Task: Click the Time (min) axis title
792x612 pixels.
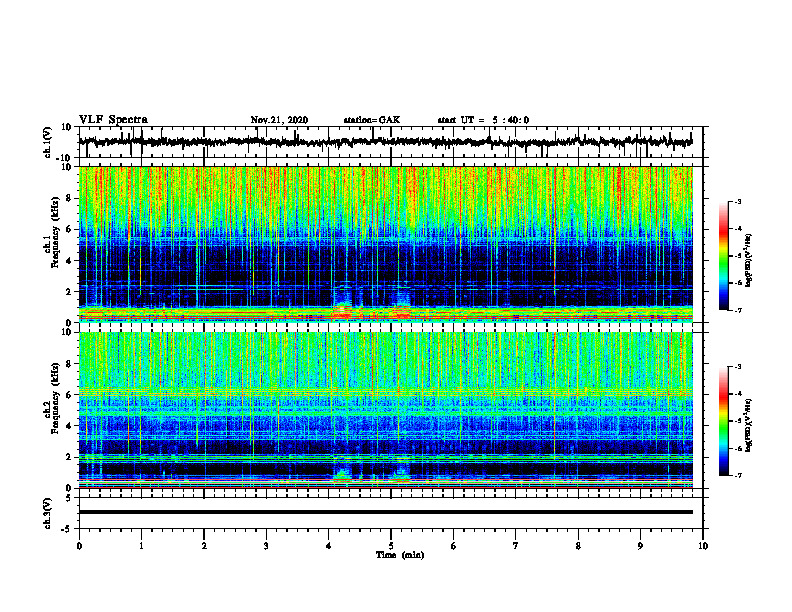Action: pos(400,555)
